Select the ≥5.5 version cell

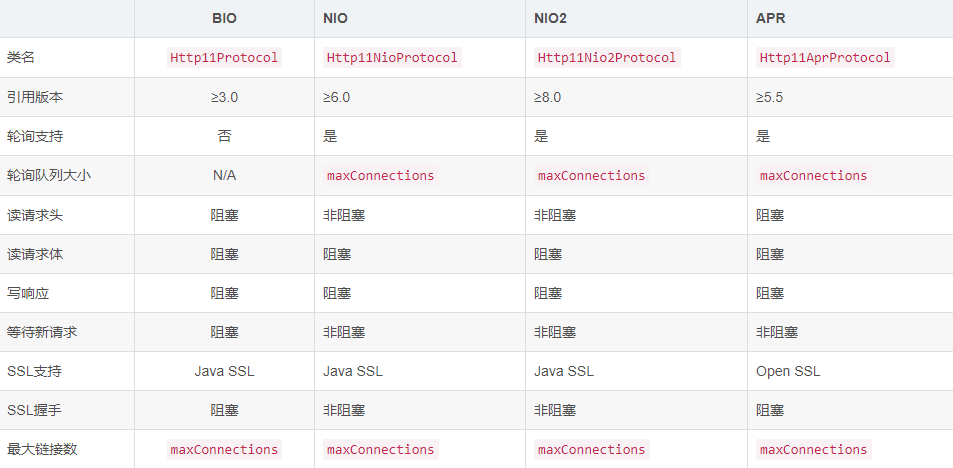(x=769, y=97)
